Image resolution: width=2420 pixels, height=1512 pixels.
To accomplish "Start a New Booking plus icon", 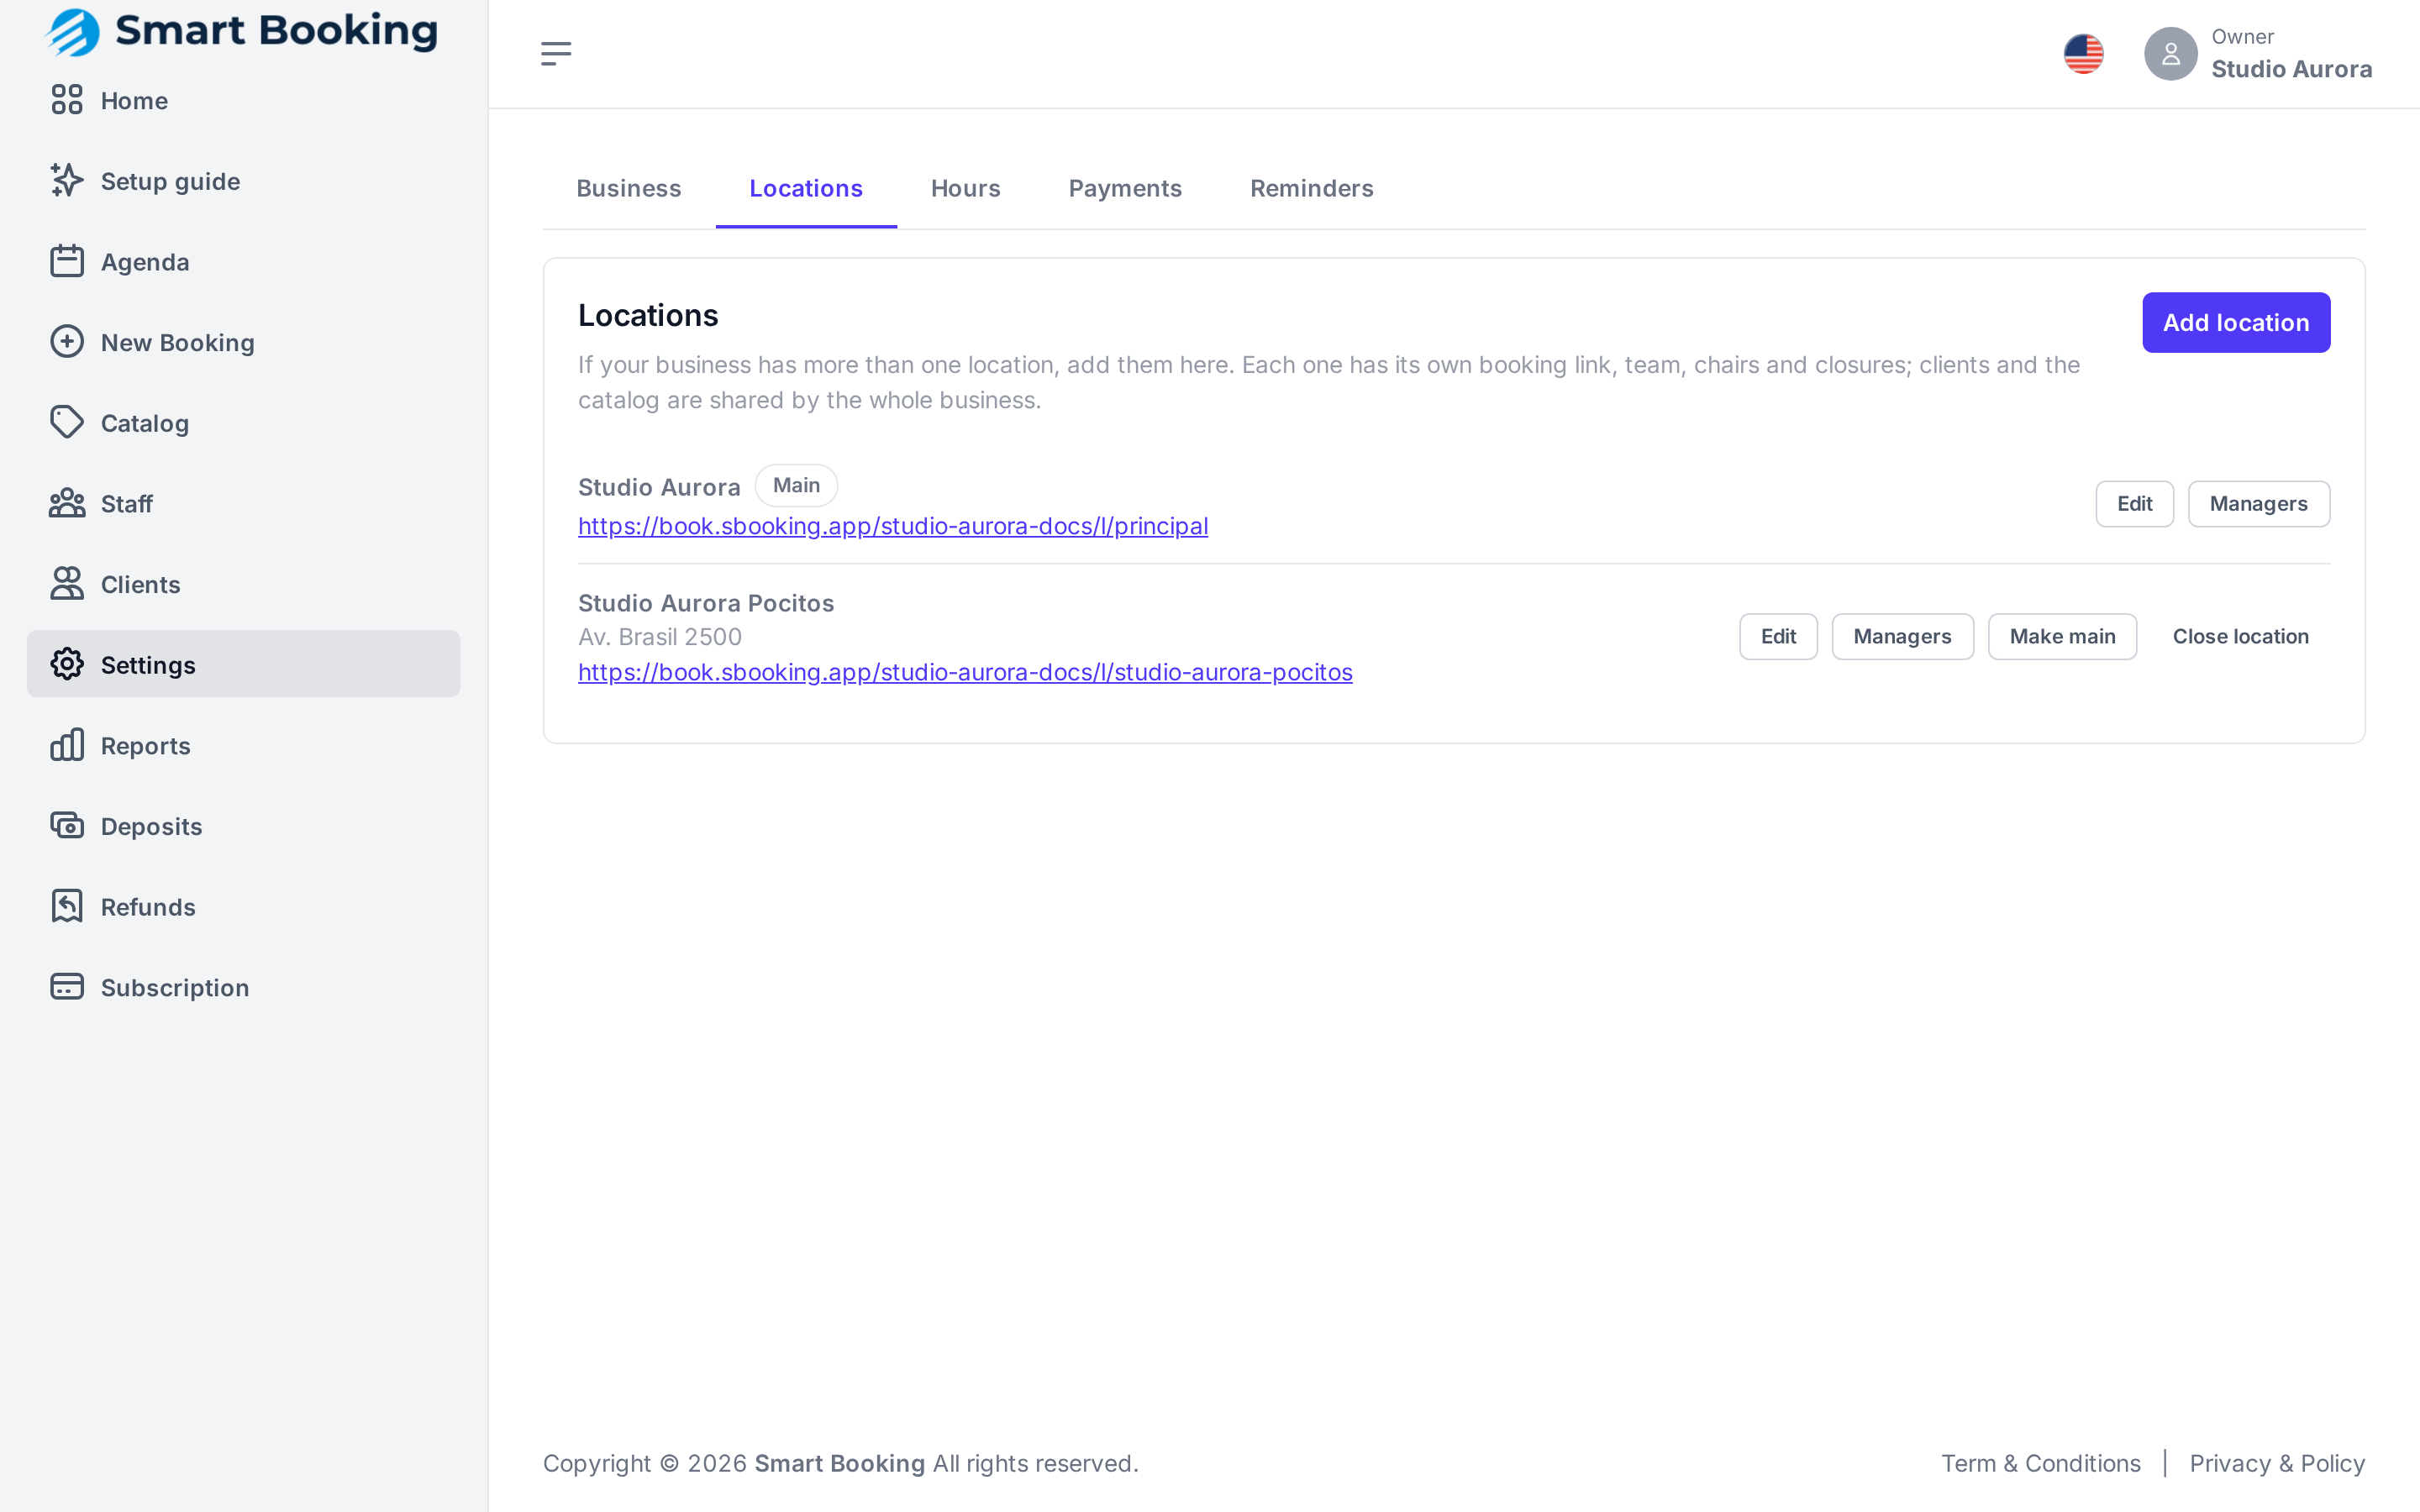I will [x=67, y=342].
